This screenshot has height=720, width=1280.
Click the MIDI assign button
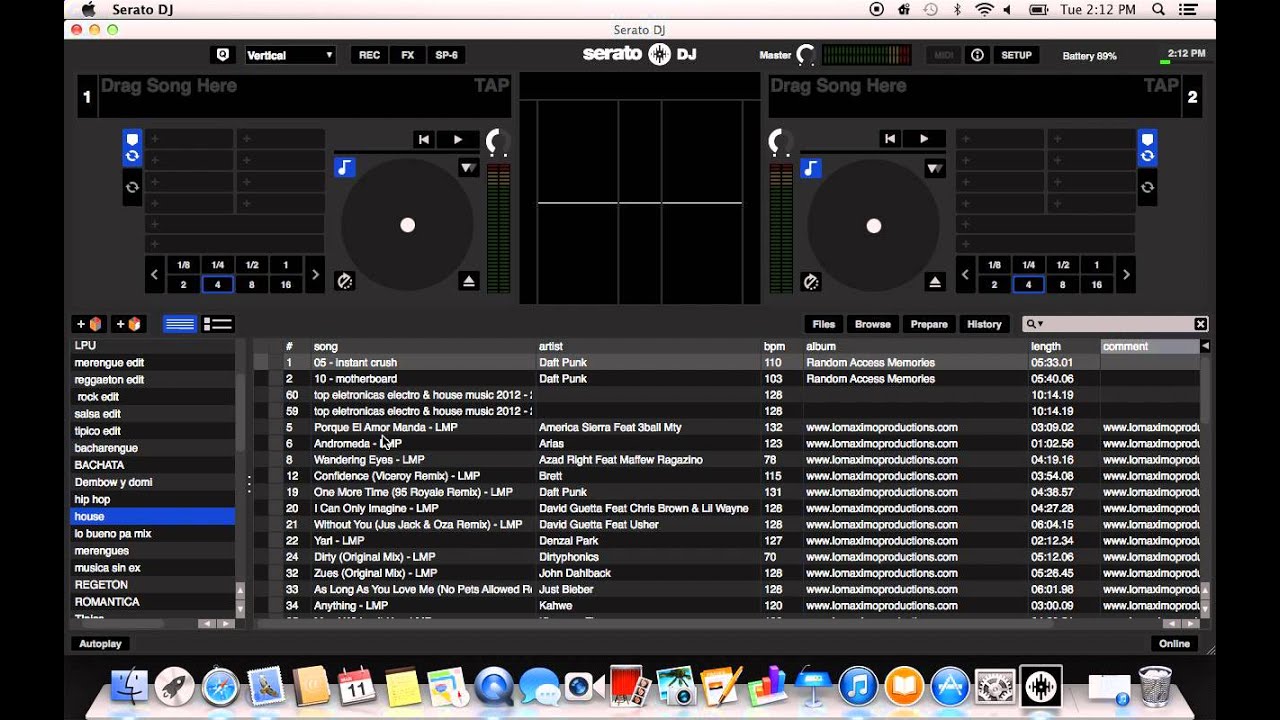coord(943,55)
